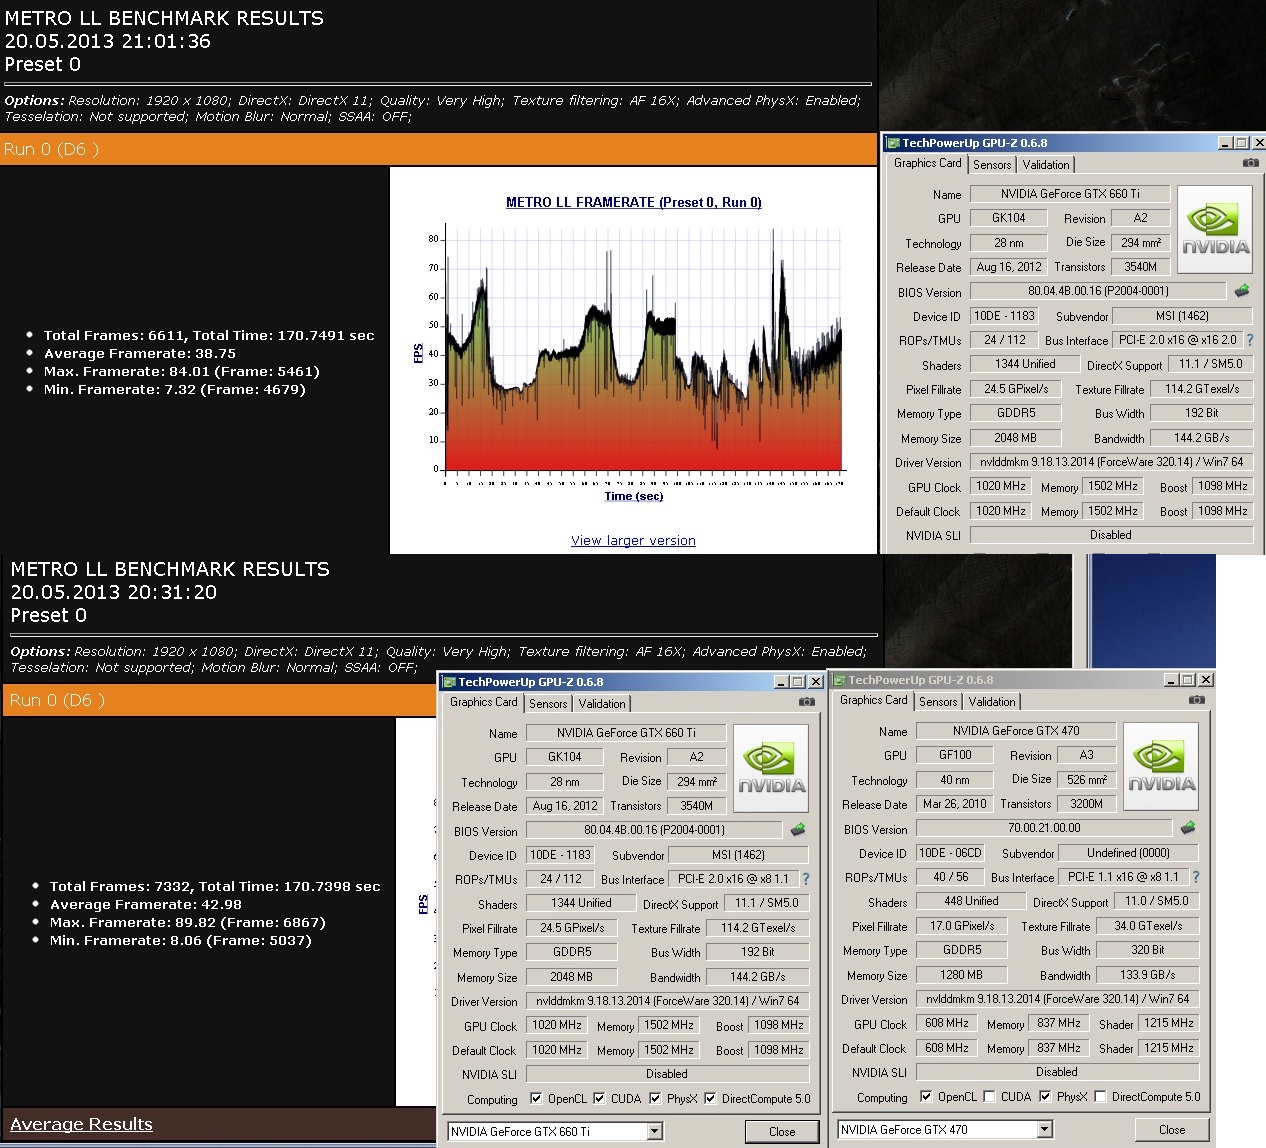Click the camera icon in the top GPU-Z window

(x=1250, y=163)
